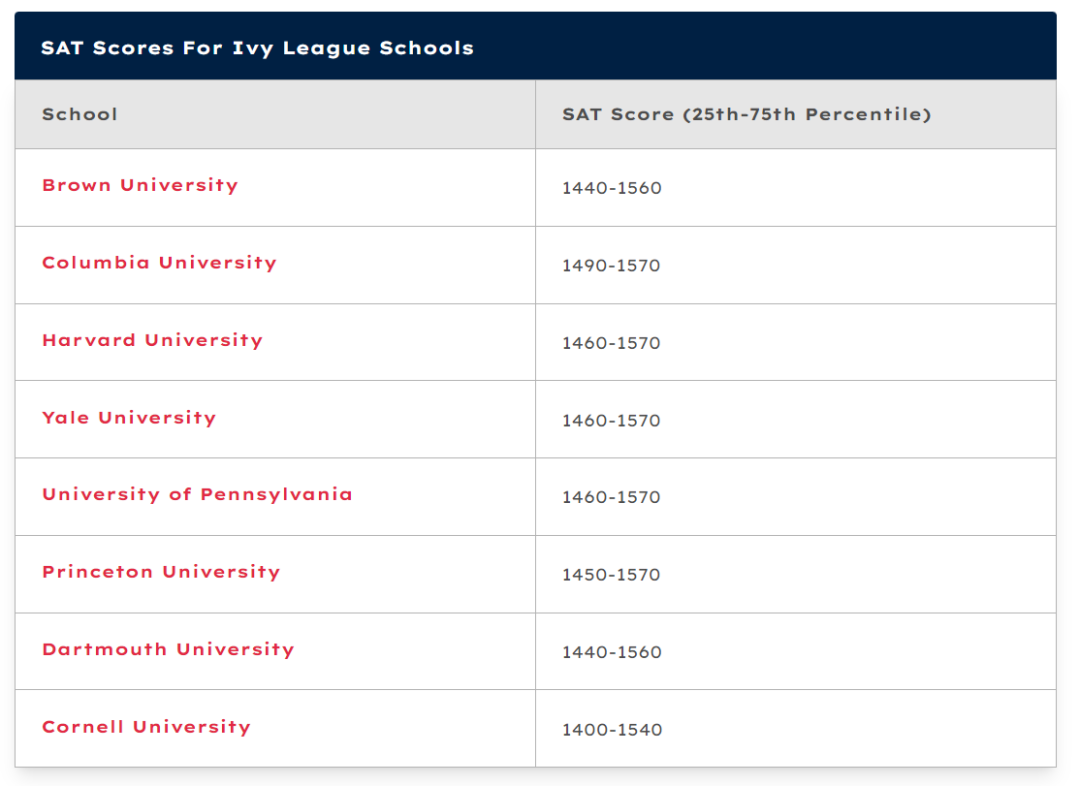The height and width of the screenshot is (786, 1080).
Task: Select the Dartmouth University link
Action: (168, 650)
